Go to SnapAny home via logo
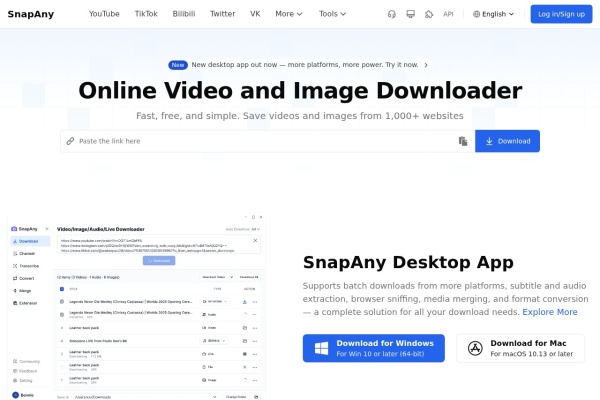The image size is (600, 400). 31,14
